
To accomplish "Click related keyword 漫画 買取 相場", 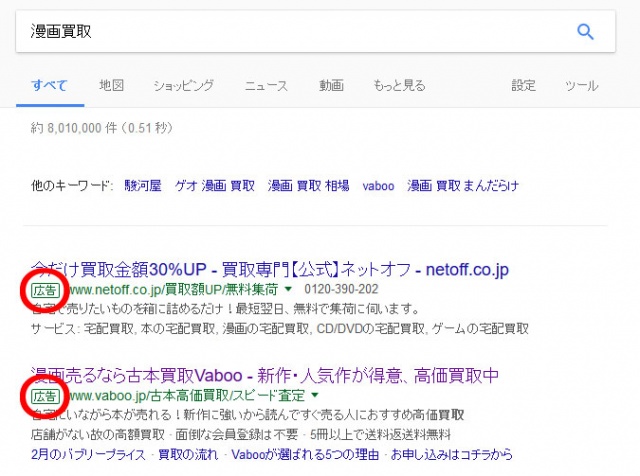I will [309, 186].
